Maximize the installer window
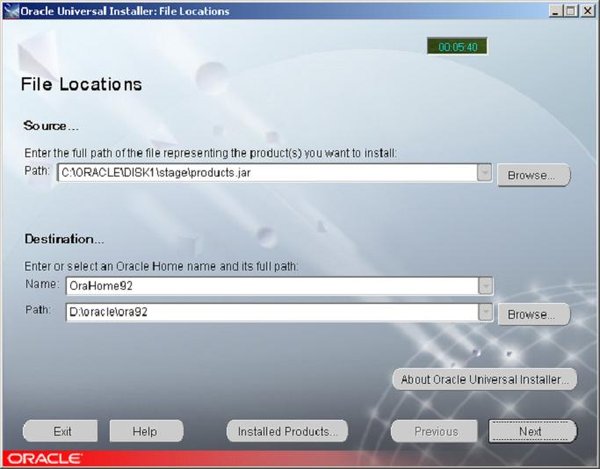Viewport: 600px width, 469px height. 570,11
